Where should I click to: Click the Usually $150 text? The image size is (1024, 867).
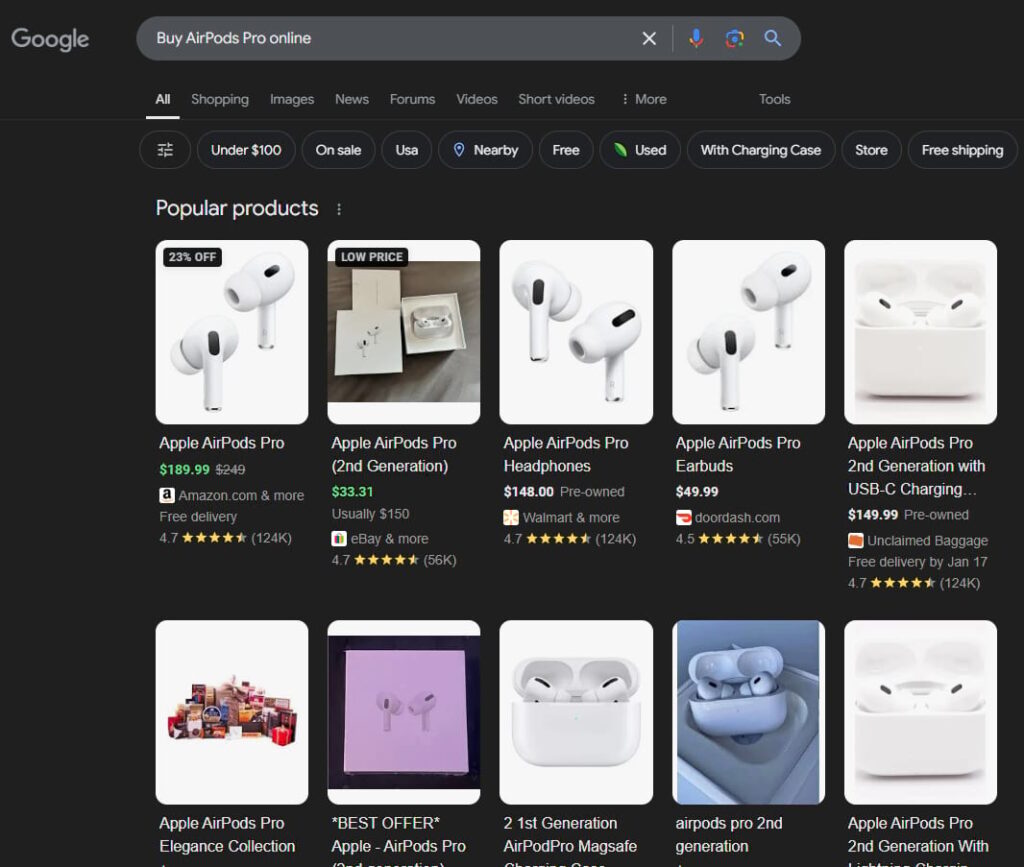coord(370,514)
